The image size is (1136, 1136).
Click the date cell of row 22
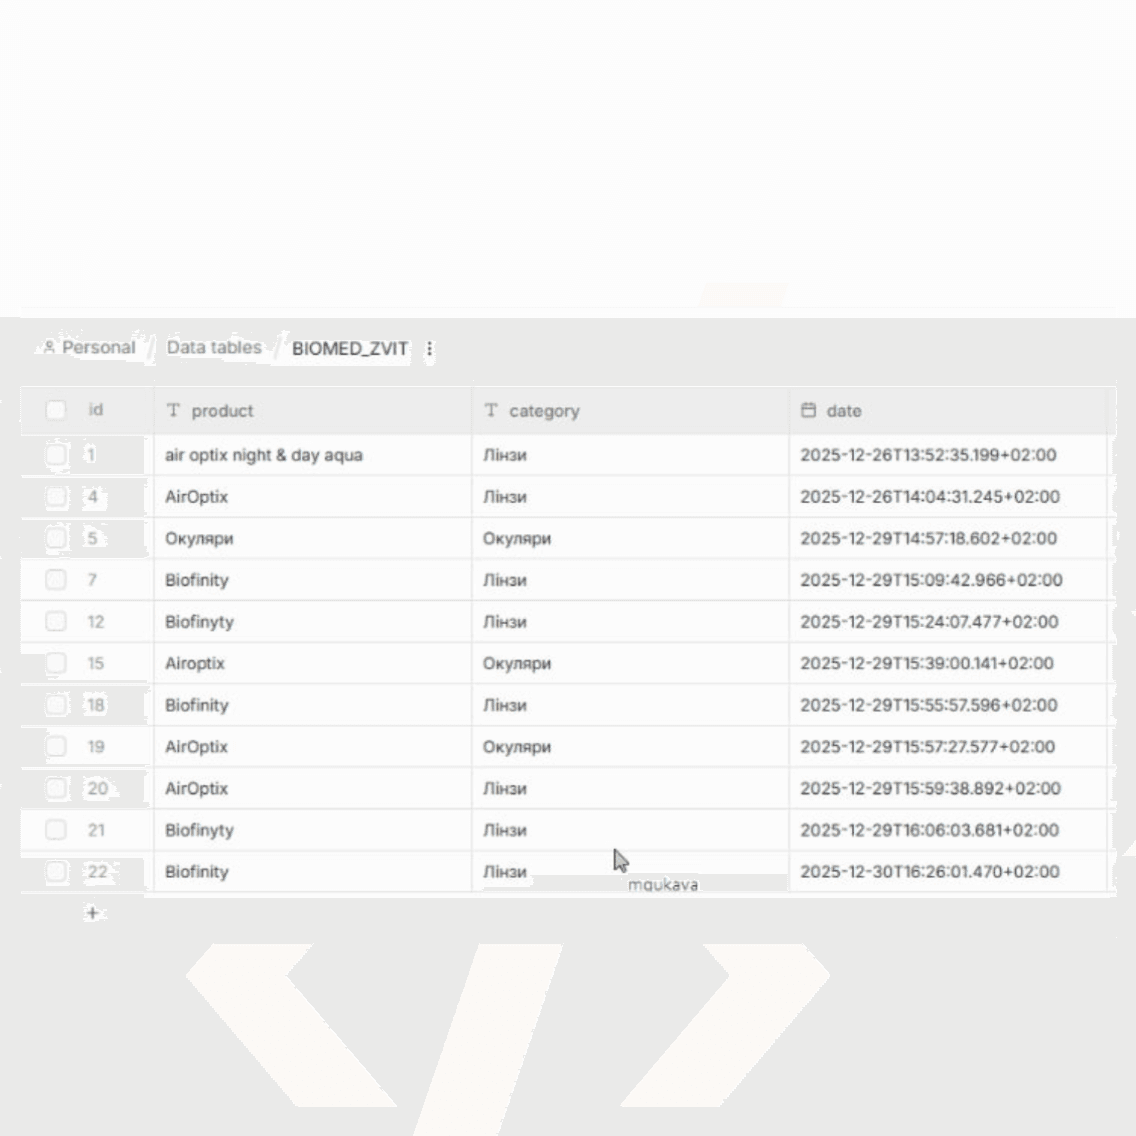coord(929,872)
